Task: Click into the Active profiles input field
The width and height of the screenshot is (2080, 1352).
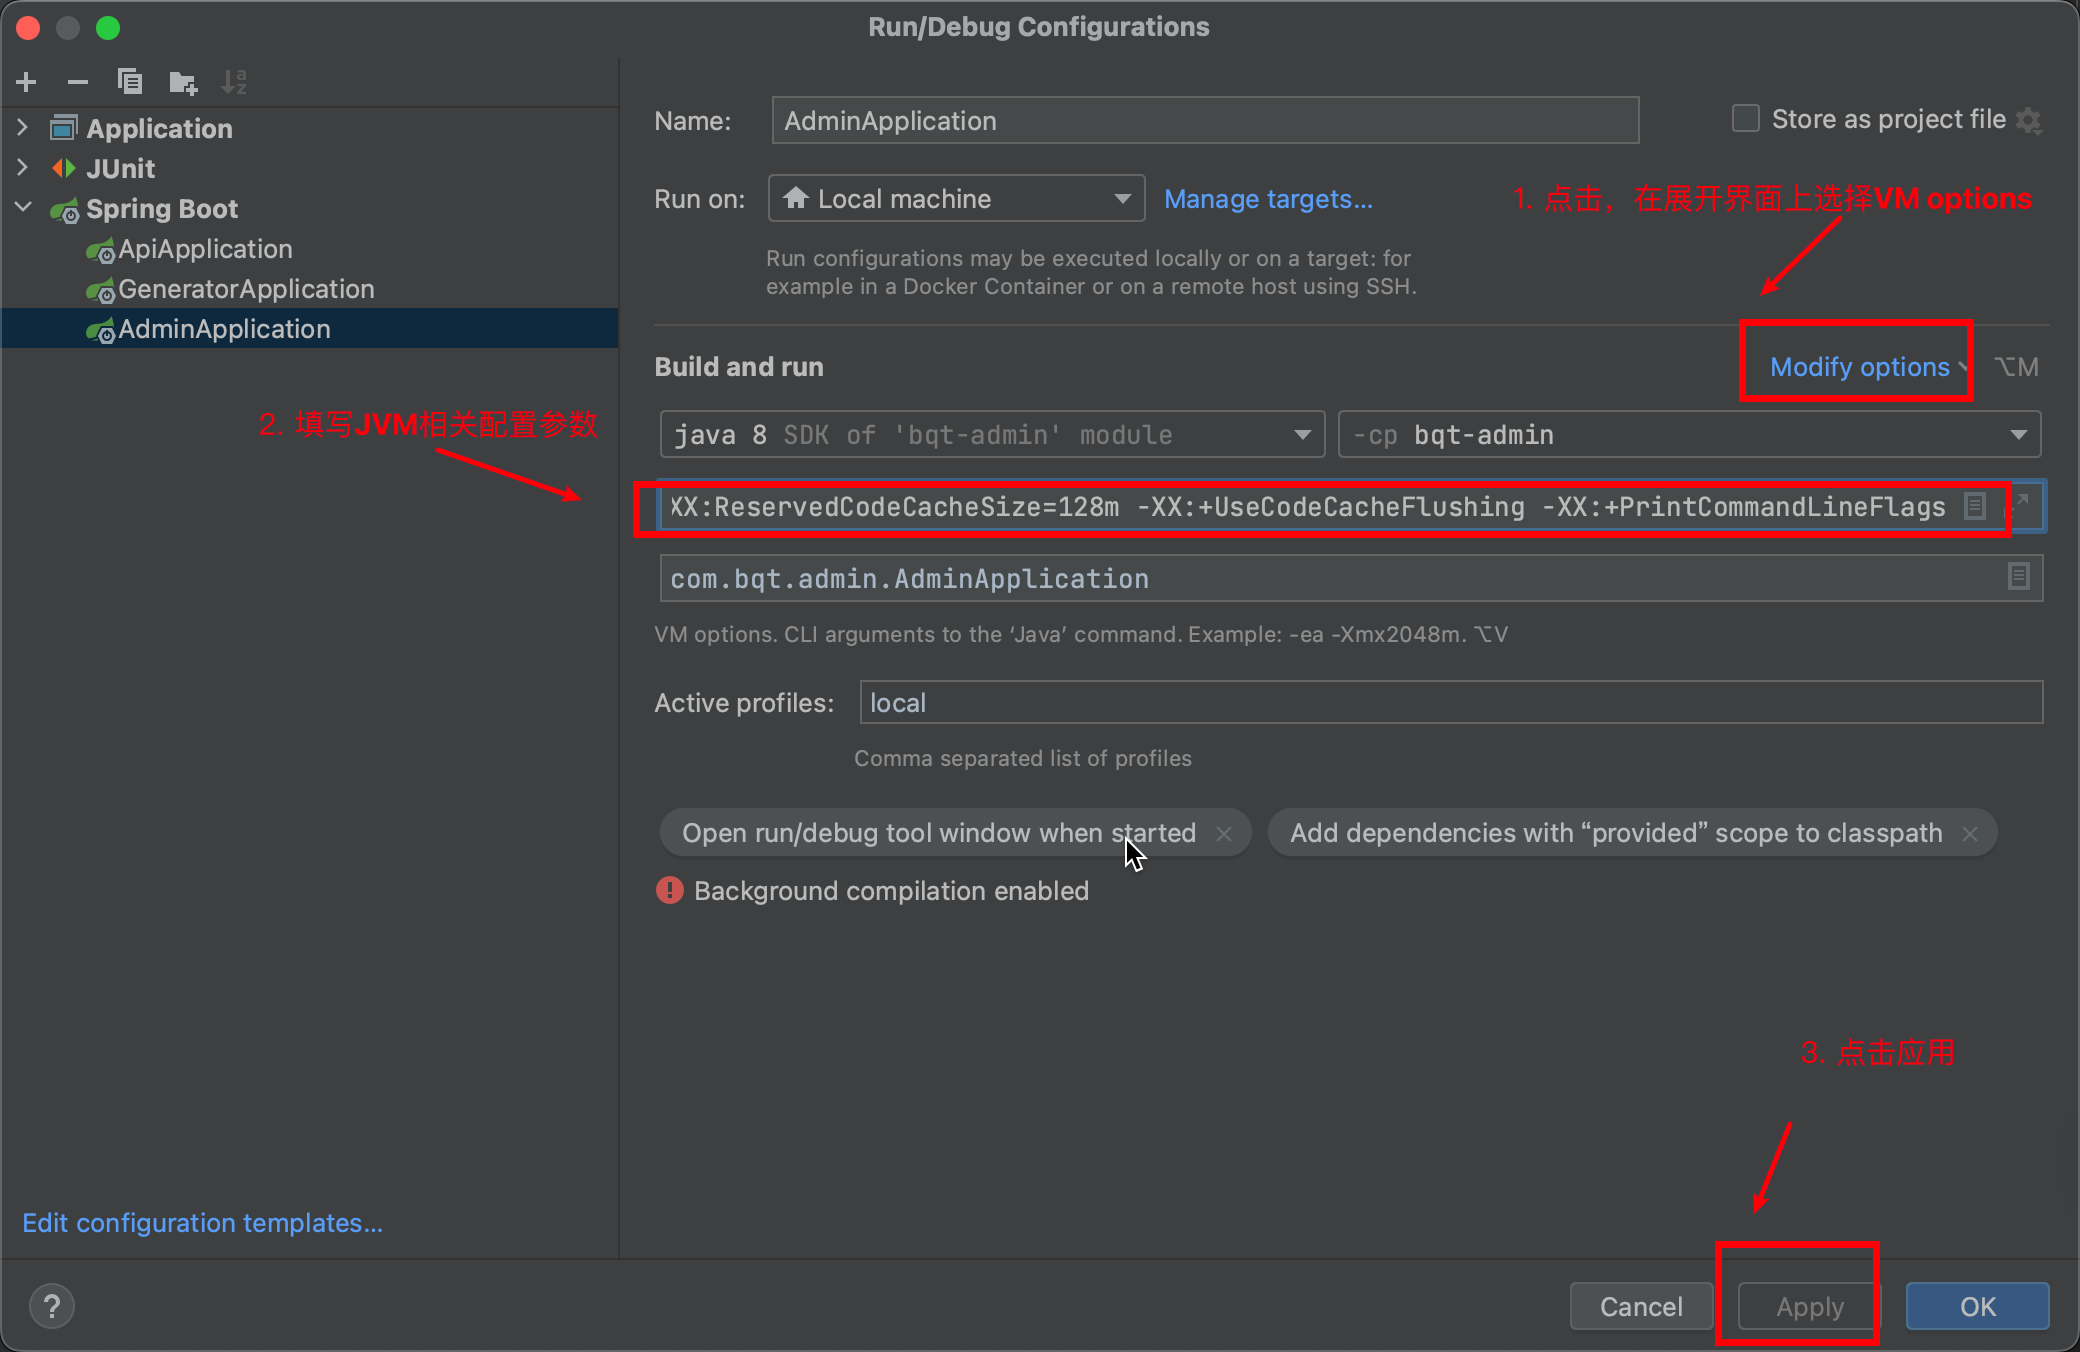Action: 1450,703
